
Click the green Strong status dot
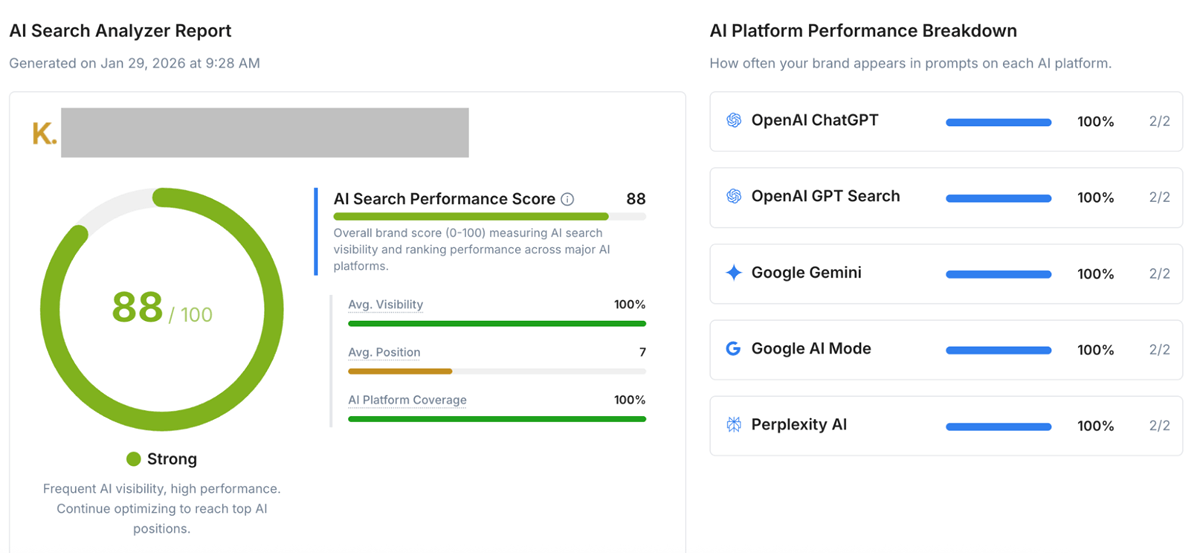pos(134,459)
